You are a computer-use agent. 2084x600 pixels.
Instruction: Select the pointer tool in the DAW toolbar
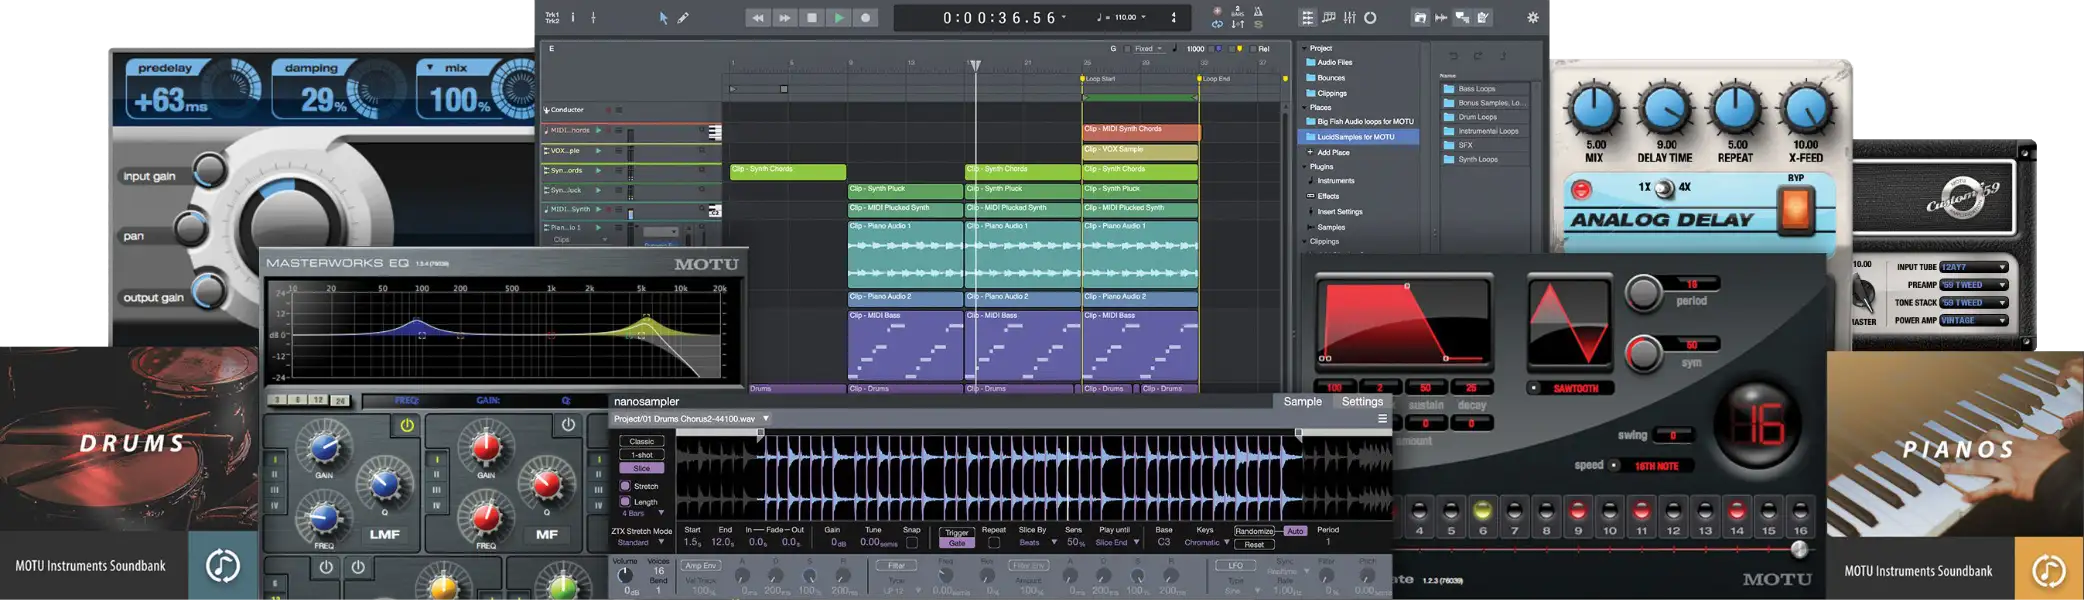coord(663,17)
